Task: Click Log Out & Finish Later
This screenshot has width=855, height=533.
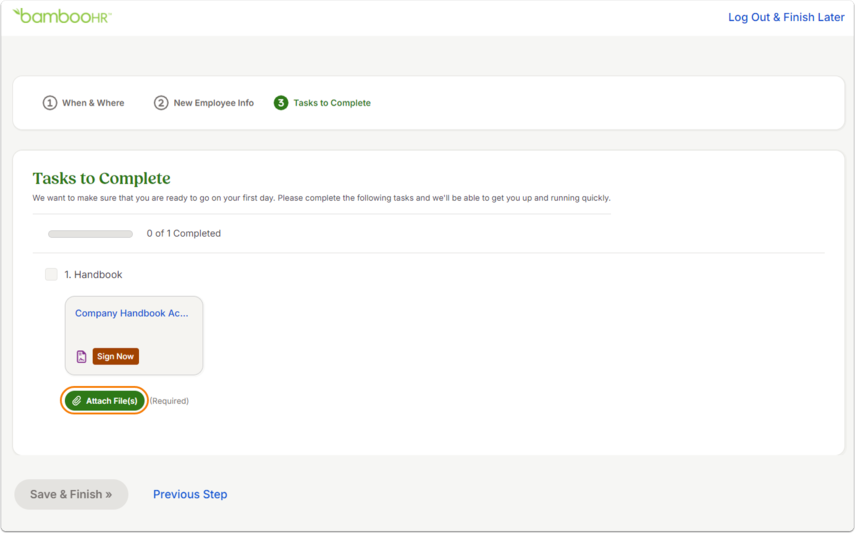Action: tap(786, 17)
